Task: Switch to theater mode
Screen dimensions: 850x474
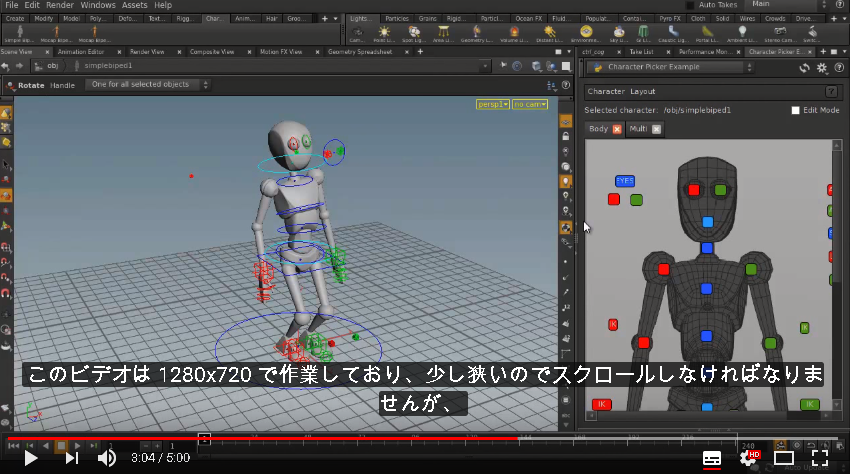Action: [x=784, y=458]
